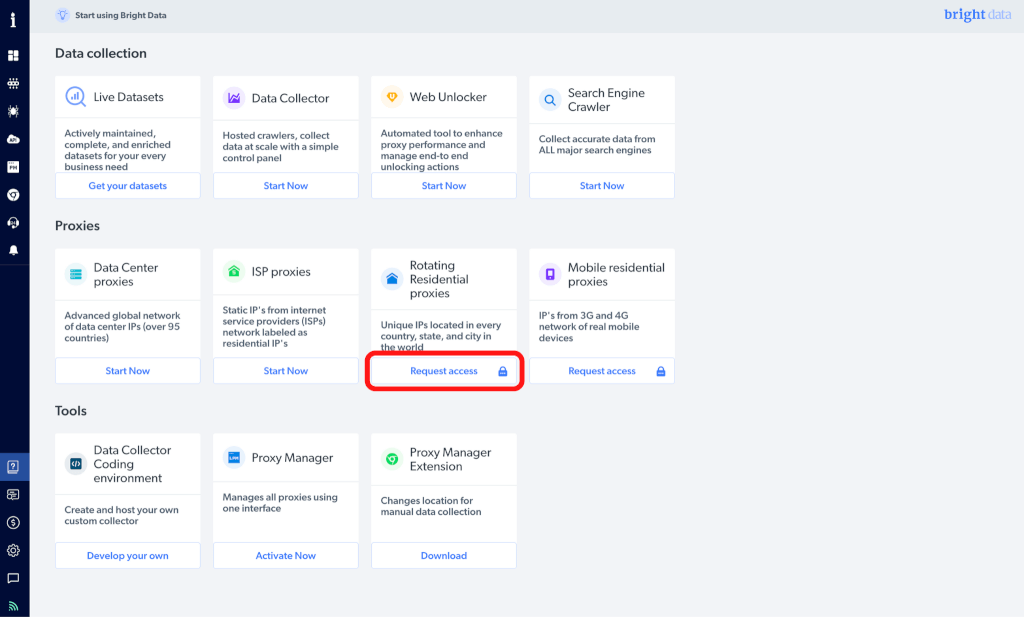Click the ISP proxies house icon
The width and height of the screenshot is (1024, 617).
pos(234,272)
